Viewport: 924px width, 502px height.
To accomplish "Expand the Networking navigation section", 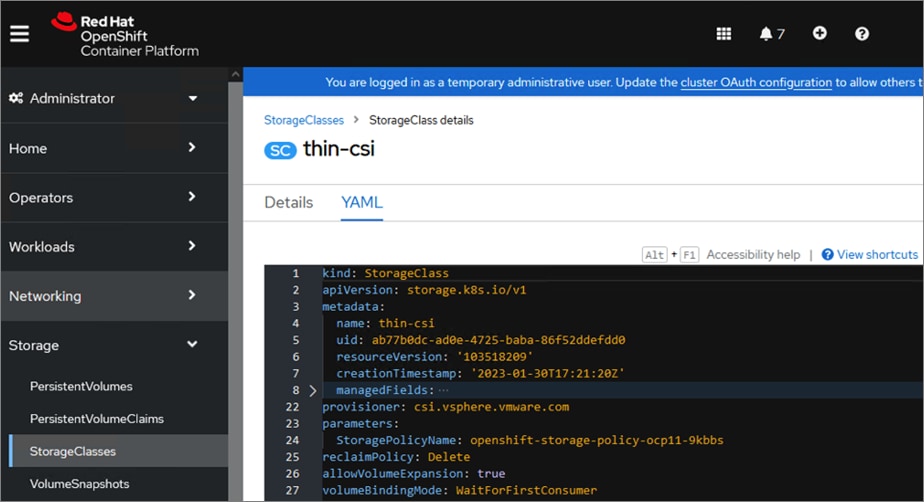I will (x=114, y=296).
